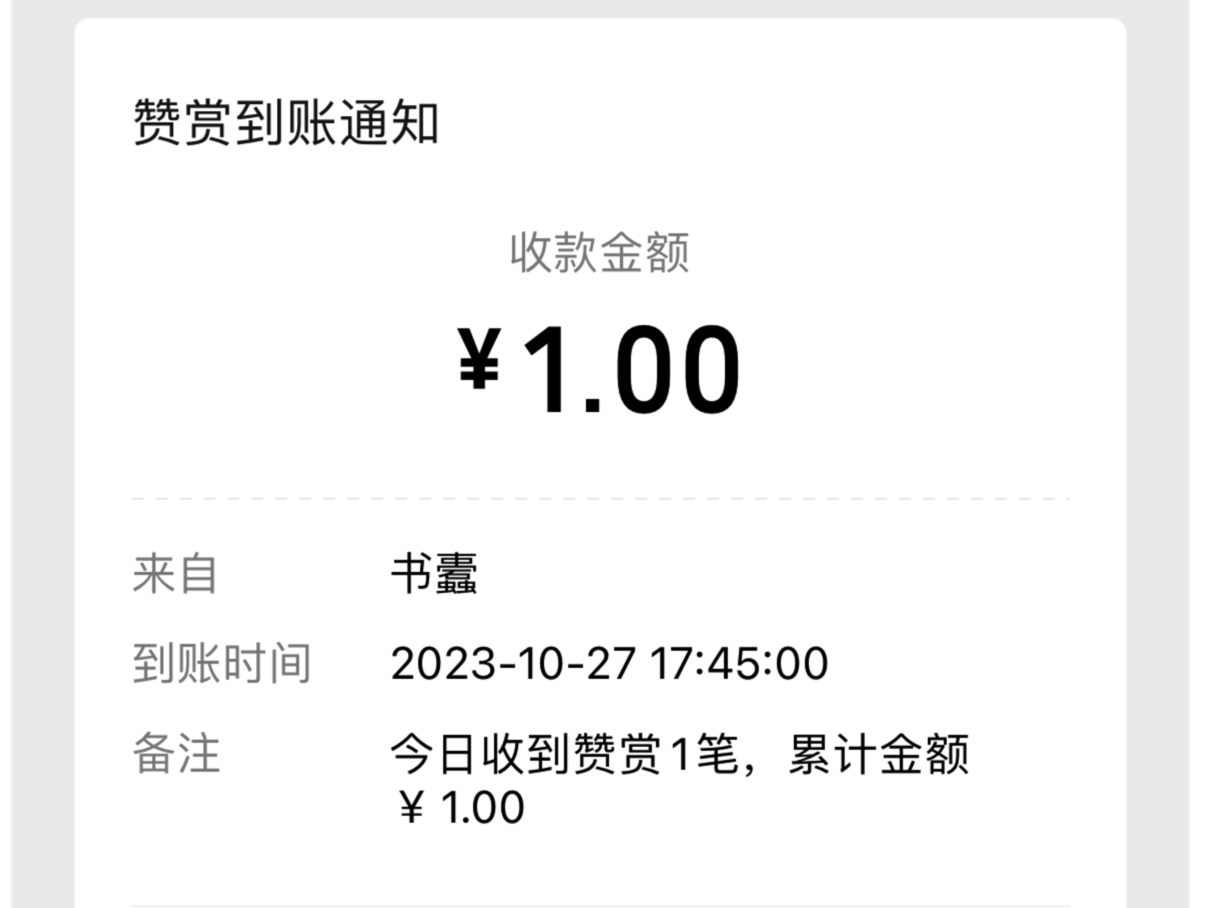The image size is (1208, 908).
Task: Click the 收款金额 label
Action: [x=599, y=252]
